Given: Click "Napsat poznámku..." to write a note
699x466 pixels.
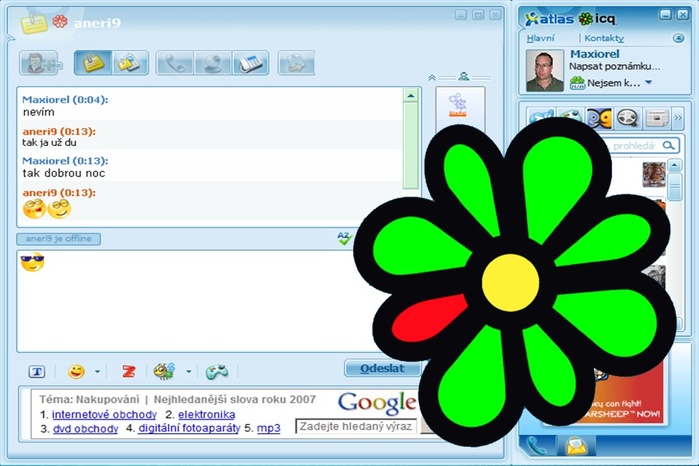Looking at the screenshot, I should click(x=614, y=66).
